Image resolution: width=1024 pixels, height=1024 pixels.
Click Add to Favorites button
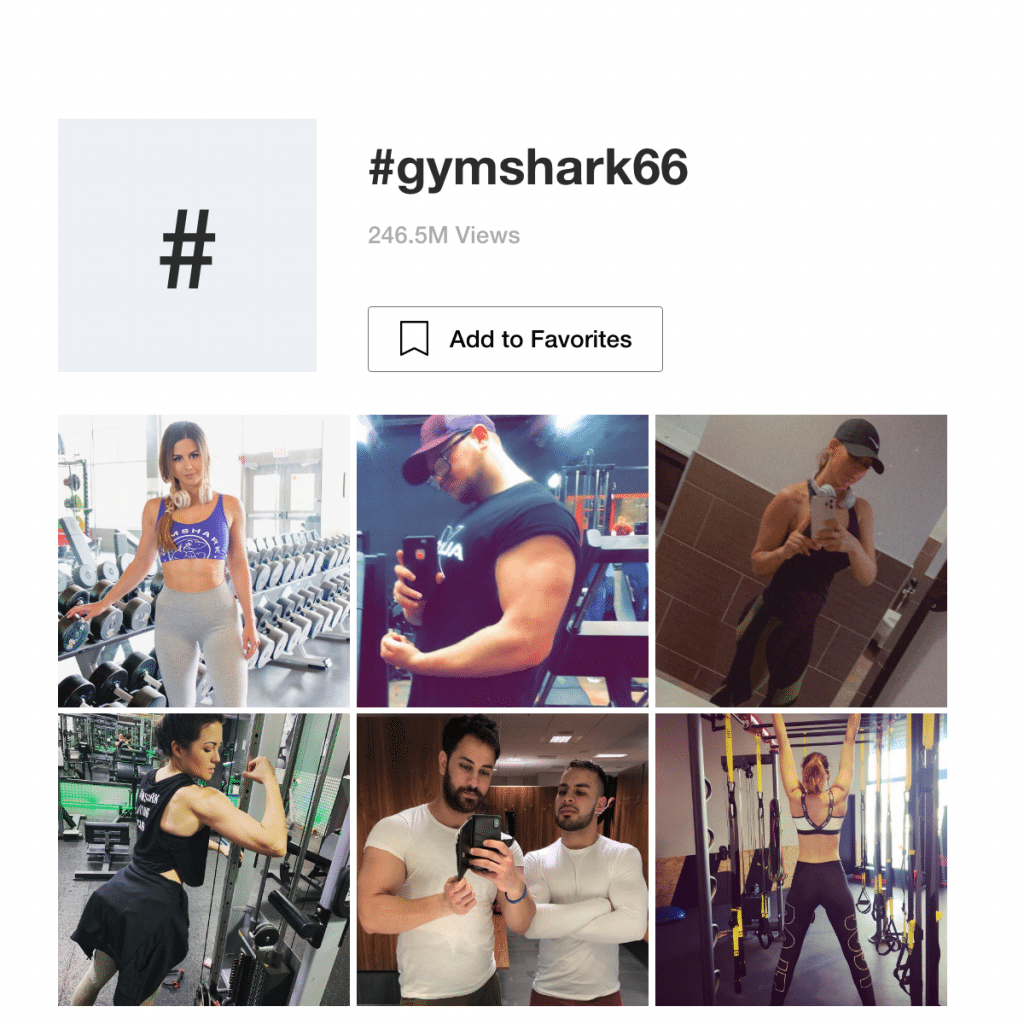[515, 339]
